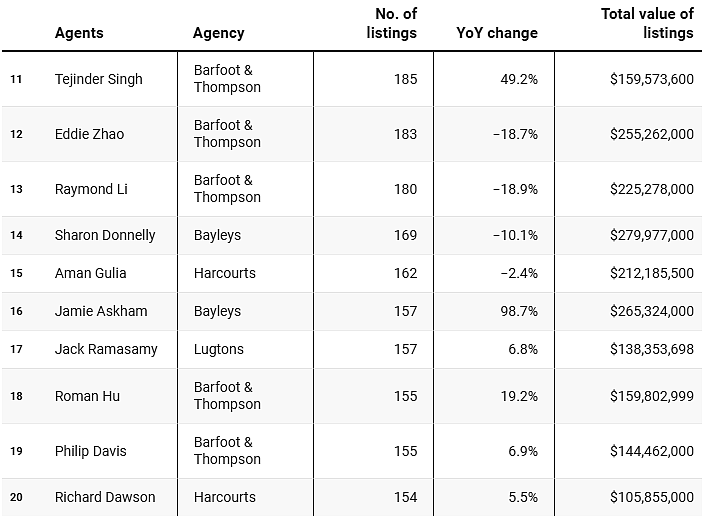Click the Total value of listings header
703x521 pixels.
click(x=647, y=23)
